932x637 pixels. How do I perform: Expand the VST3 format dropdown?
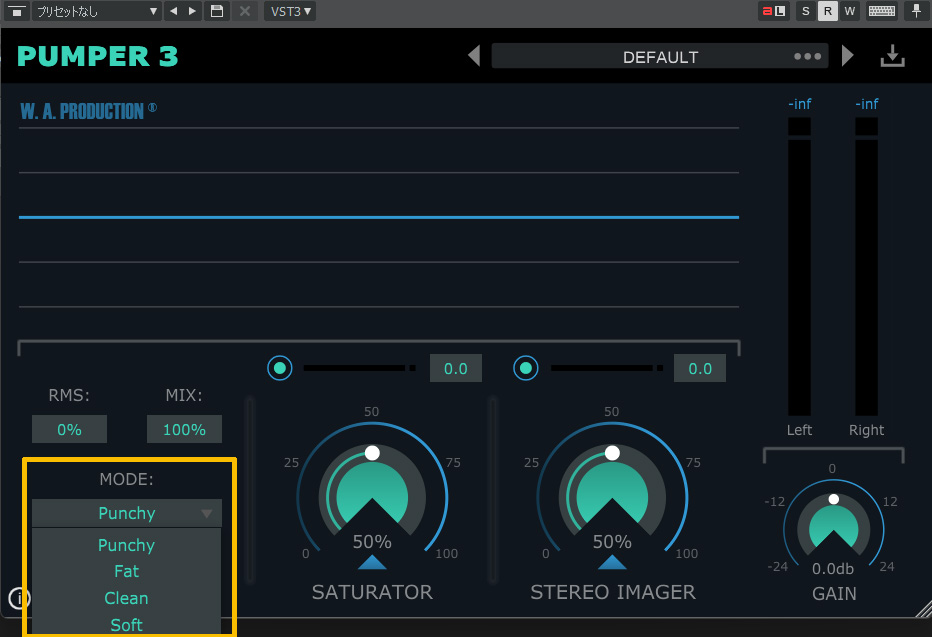click(291, 11)
